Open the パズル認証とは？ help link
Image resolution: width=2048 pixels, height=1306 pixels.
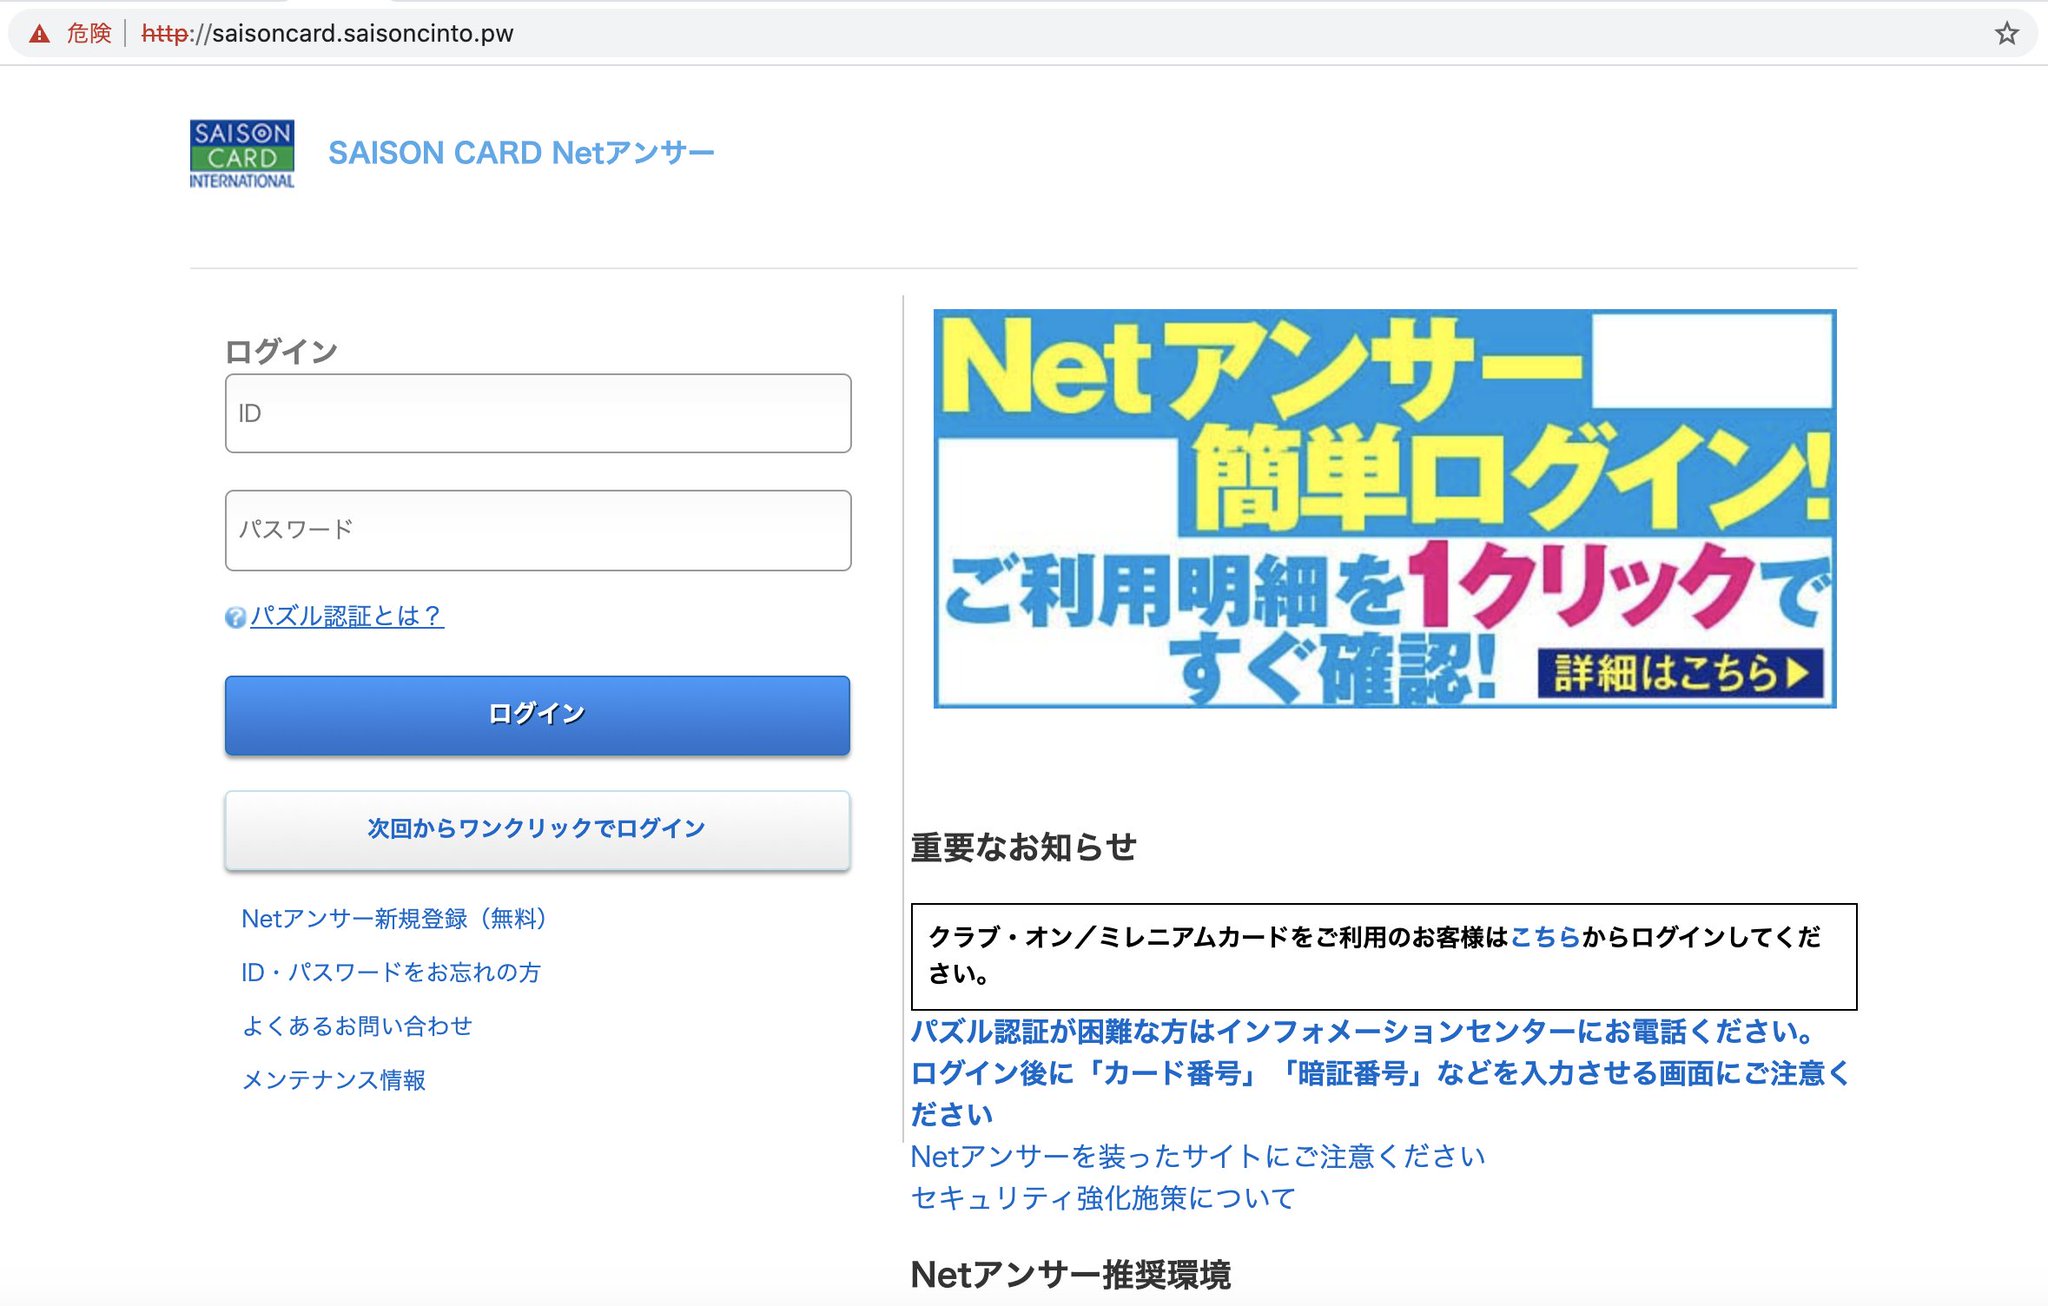pyautogui.click(x=345, y=617)
